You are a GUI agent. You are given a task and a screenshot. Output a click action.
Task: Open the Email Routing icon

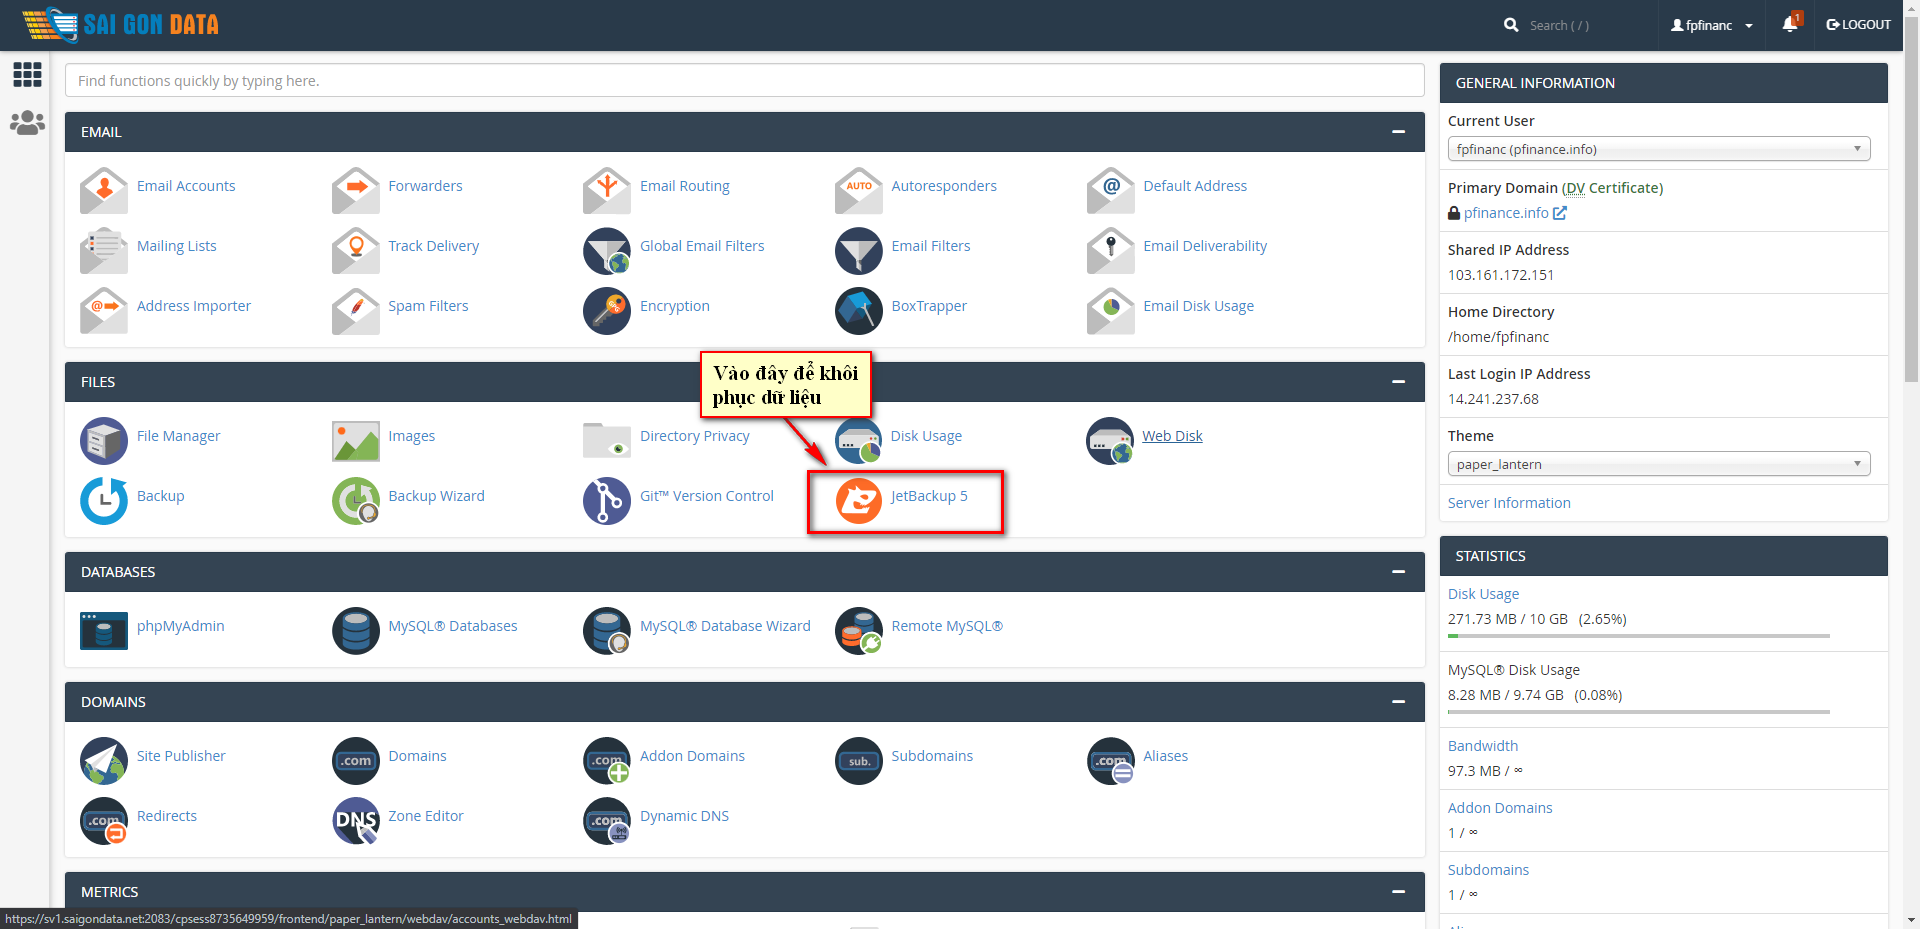pyautogui.click(x=607, y=190)
